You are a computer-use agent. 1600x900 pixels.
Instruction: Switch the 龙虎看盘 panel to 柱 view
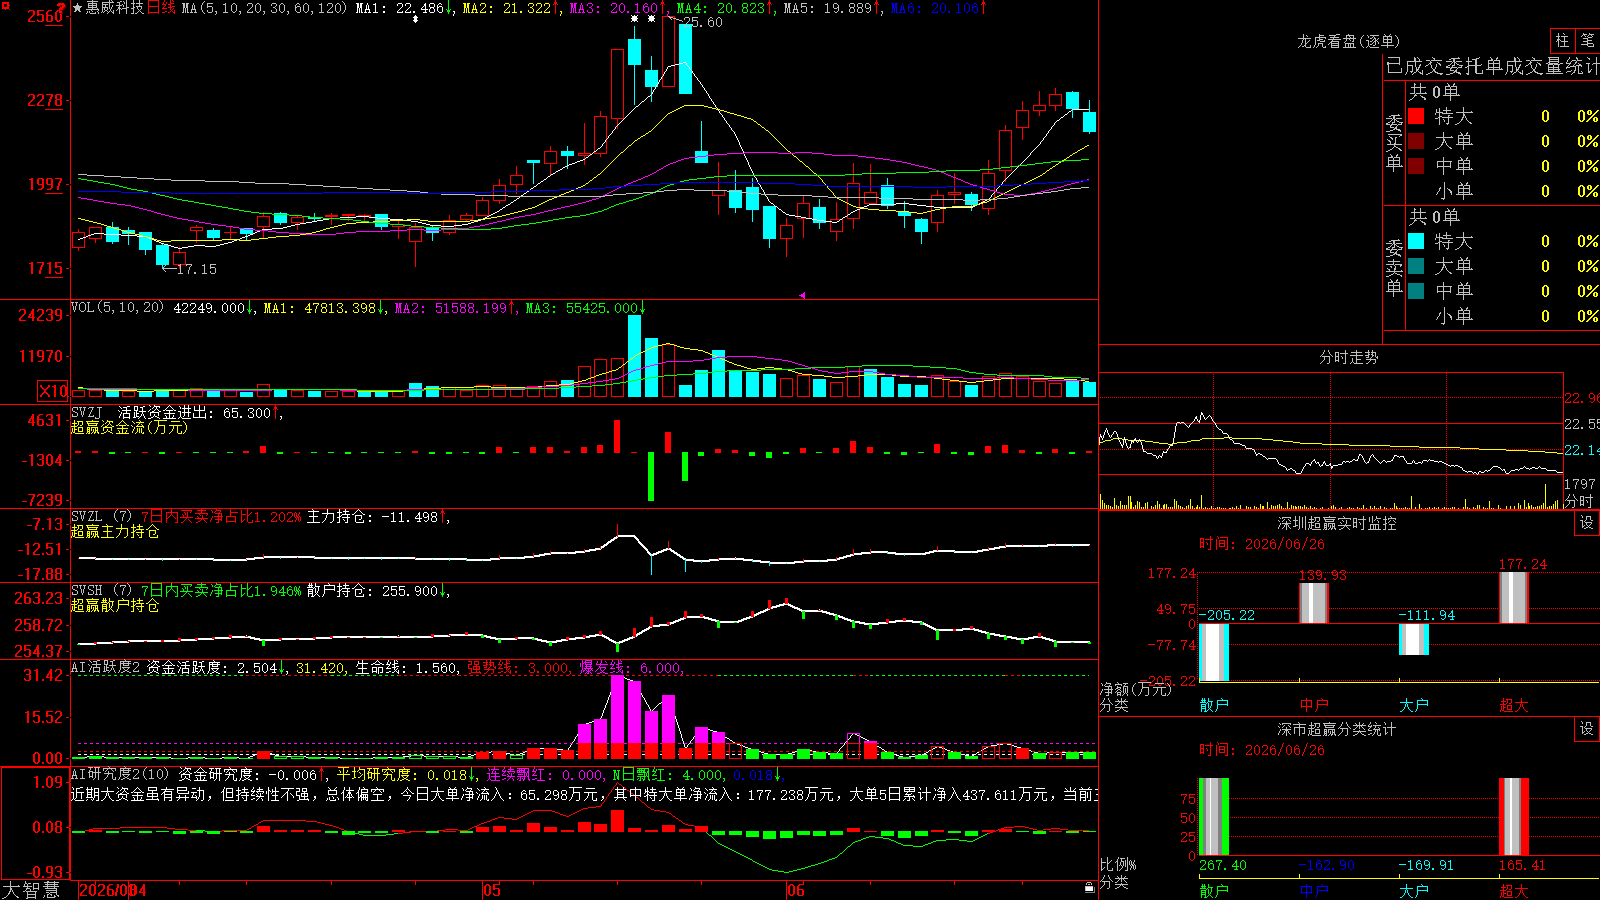click(1562, 40)
